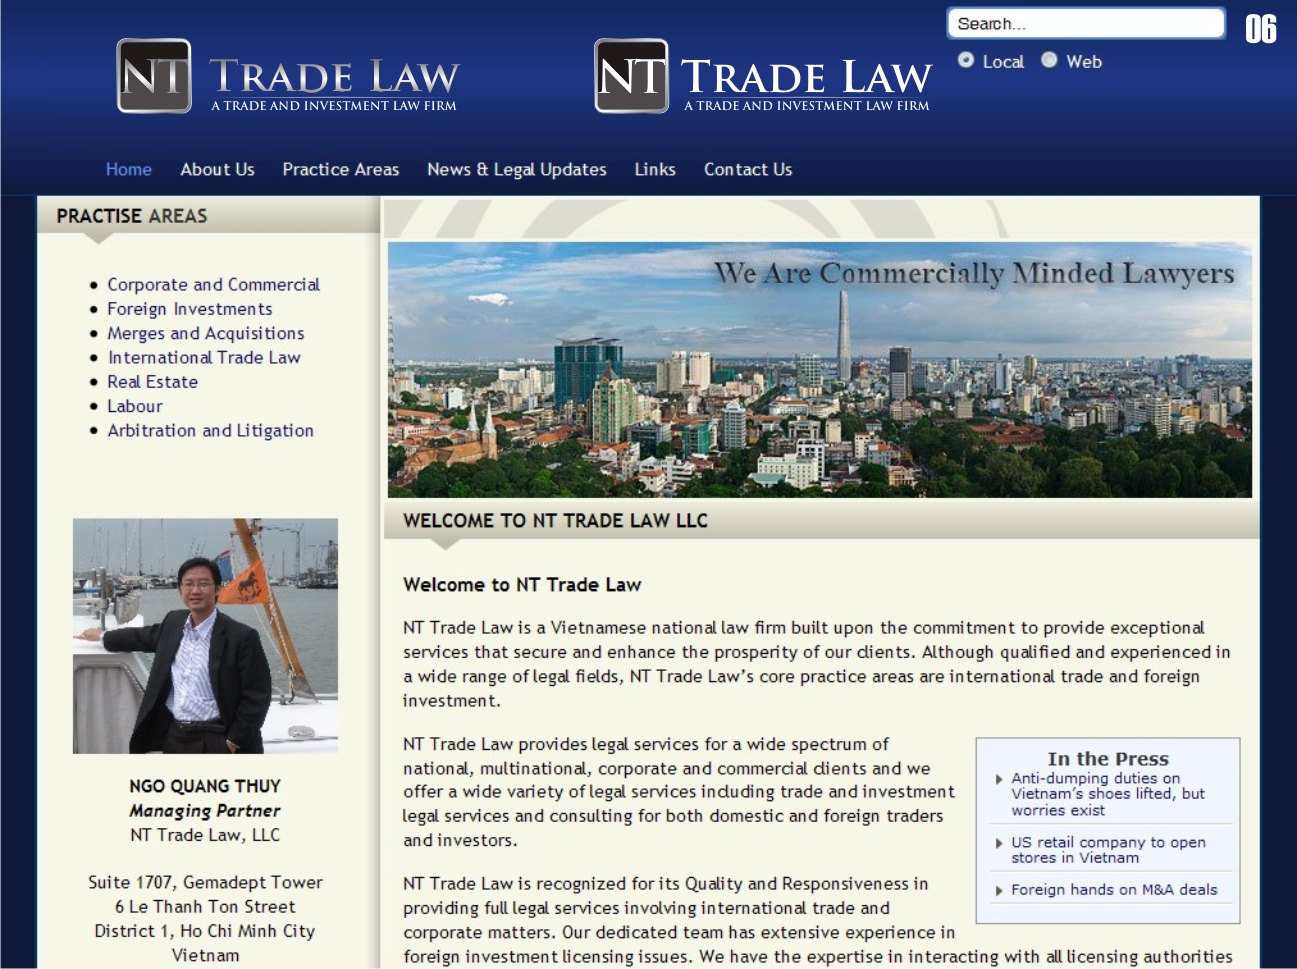Visit the Links menu page
The image size is (1297, 969).
pos(655,170)
